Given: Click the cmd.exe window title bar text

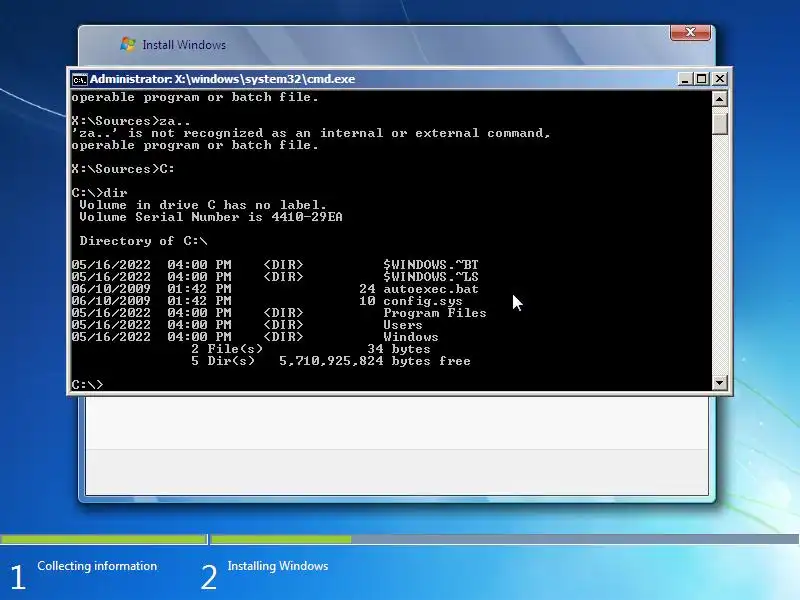Looking at the screenshot, I should [x=222, y=79].
